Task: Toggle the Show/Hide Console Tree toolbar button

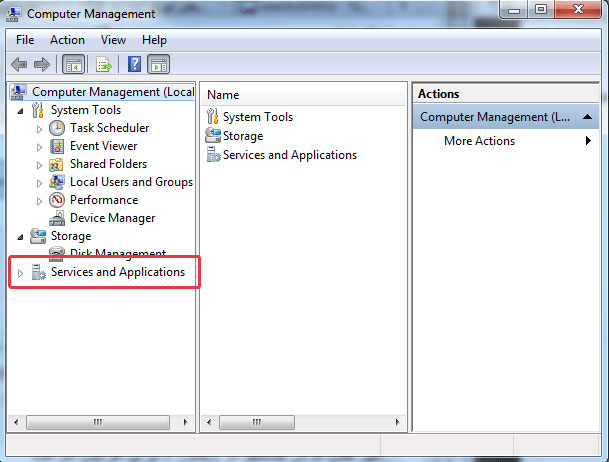Action: click(x=73, y=65)
